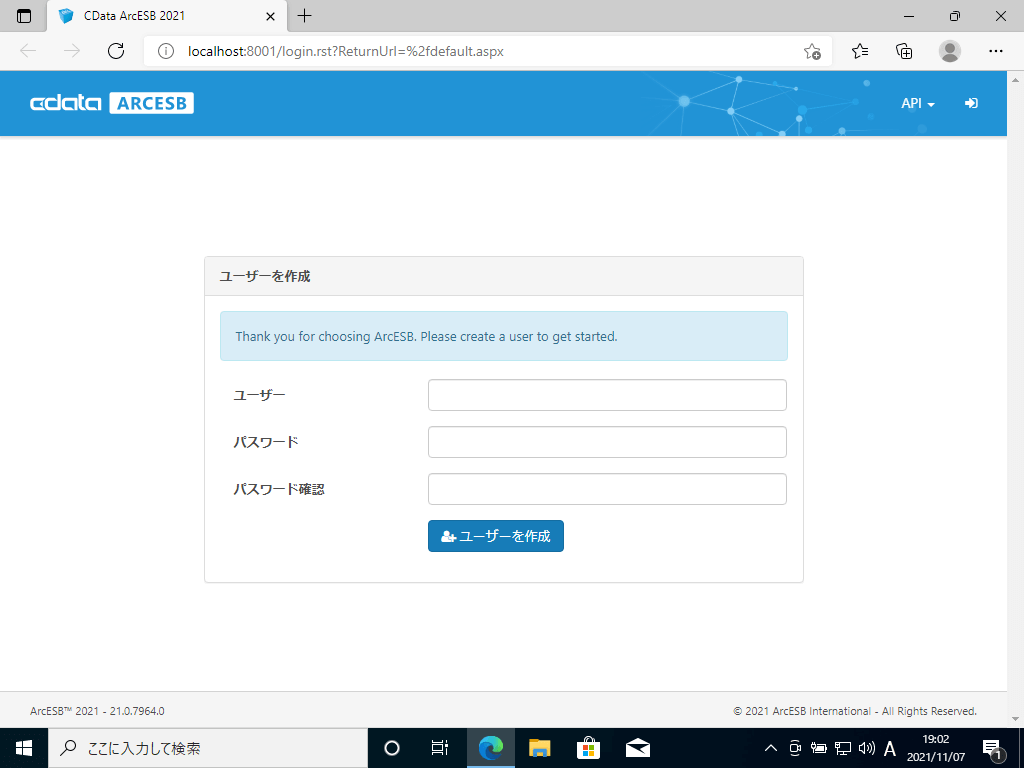The height and width of the screenshot is (768, 1024).
Task: Click the version text 21.0.7964.0
Action: (x=137, y=711)
